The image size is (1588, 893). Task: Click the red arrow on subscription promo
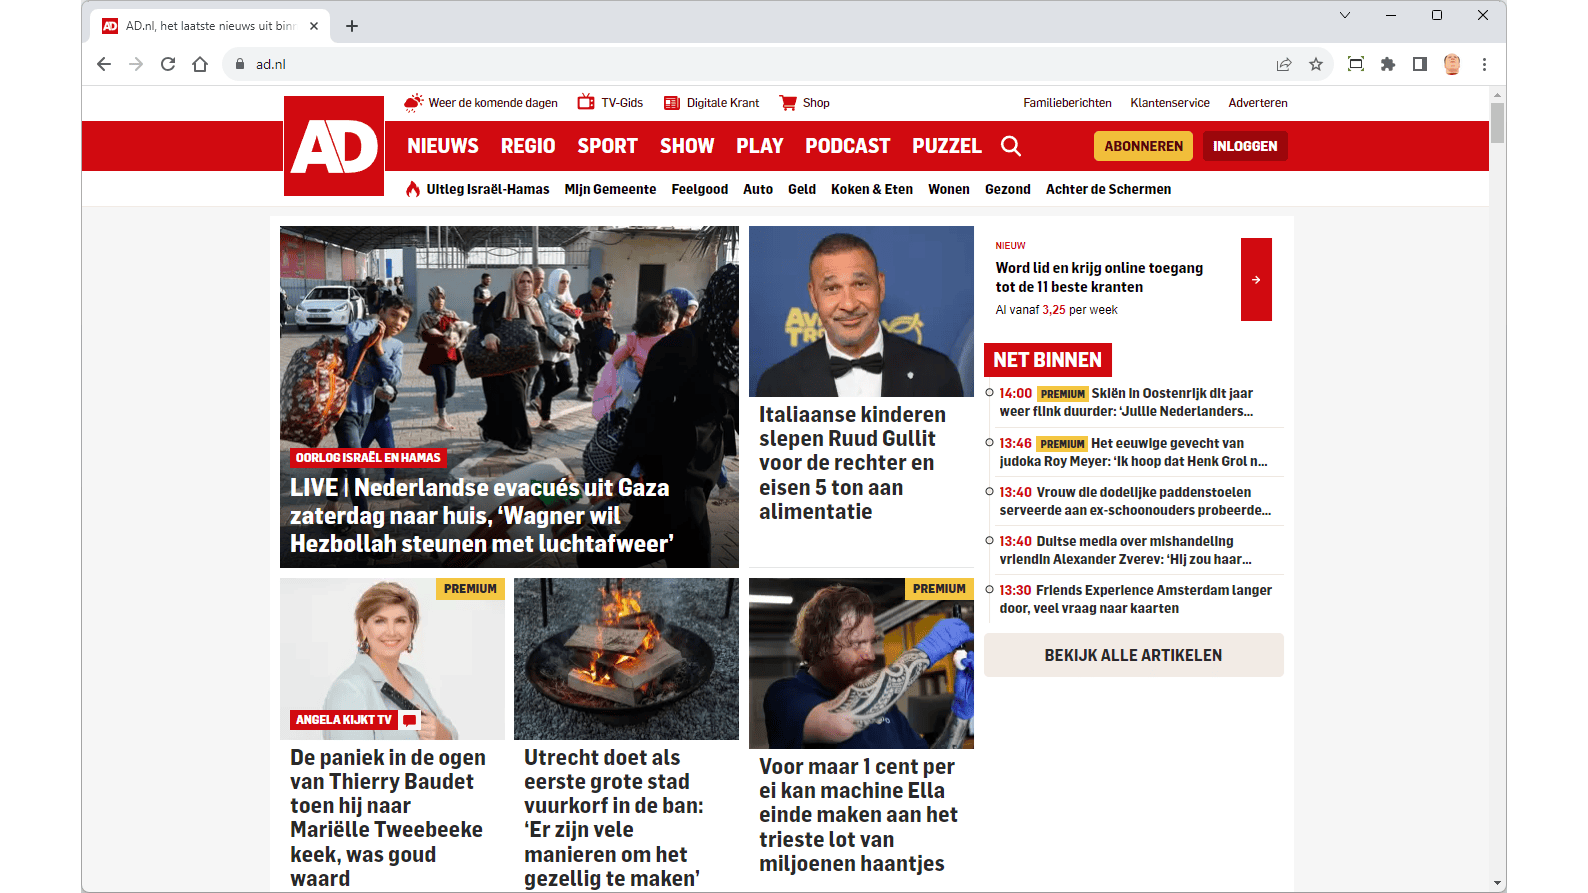pos(1256,279)
